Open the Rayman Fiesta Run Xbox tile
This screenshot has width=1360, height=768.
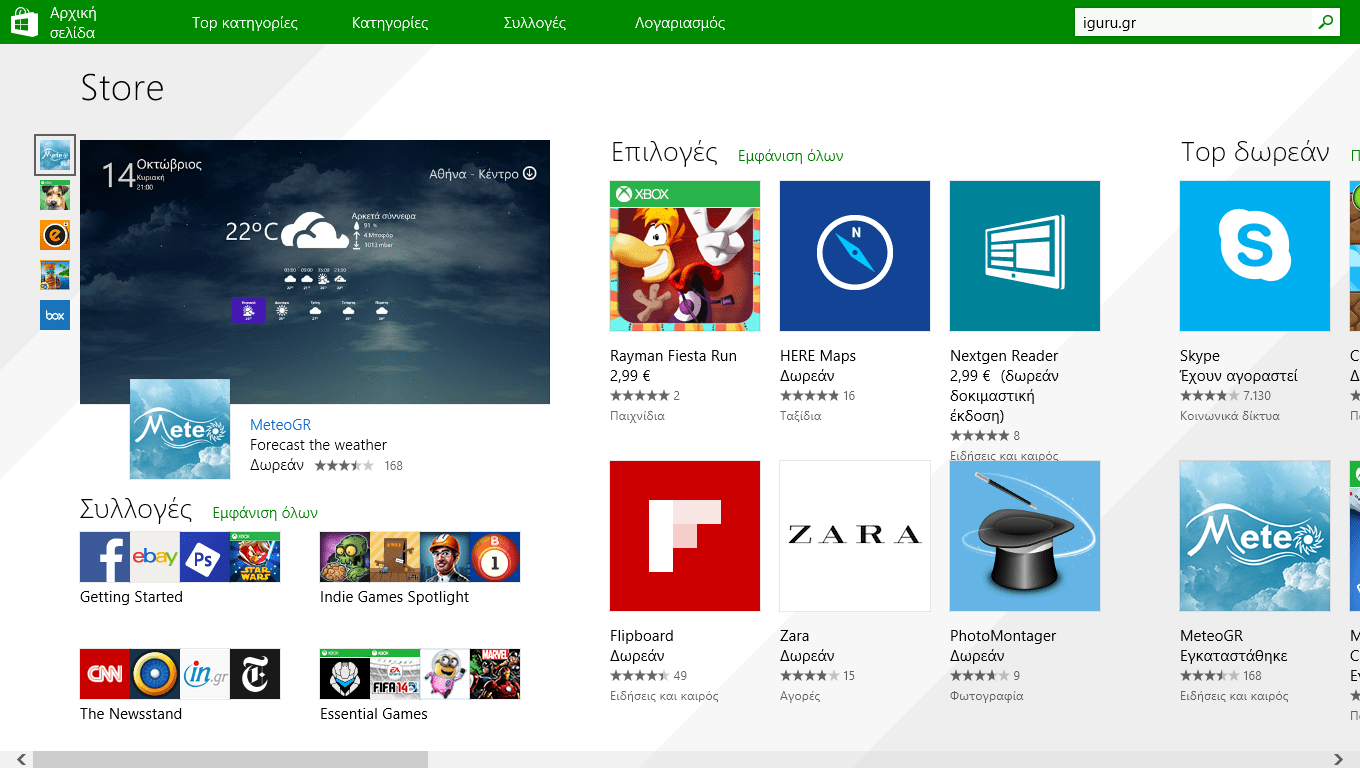[x=684, y=256]
